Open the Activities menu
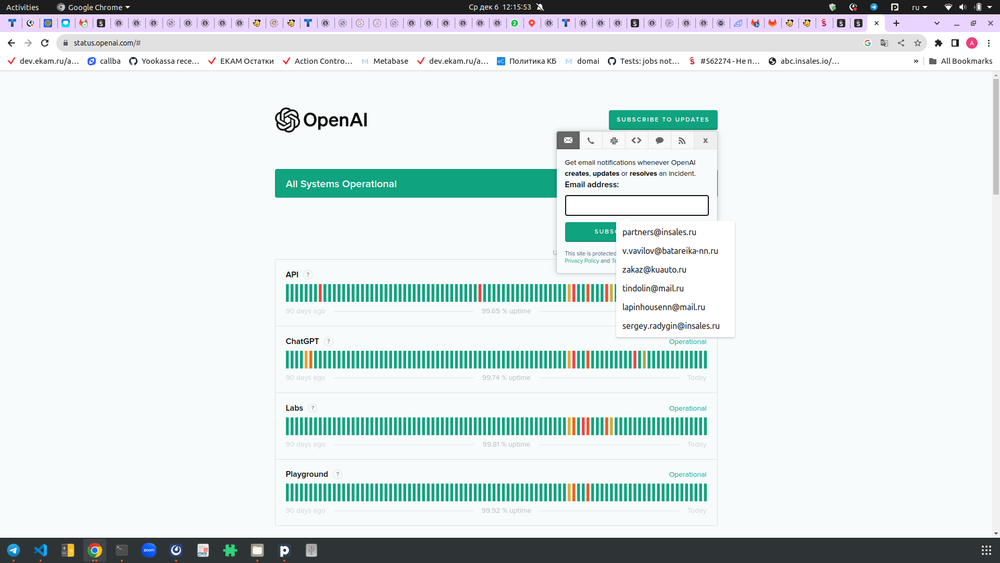The height and width of the screenshot is (563, 1000). click(22, 7)
